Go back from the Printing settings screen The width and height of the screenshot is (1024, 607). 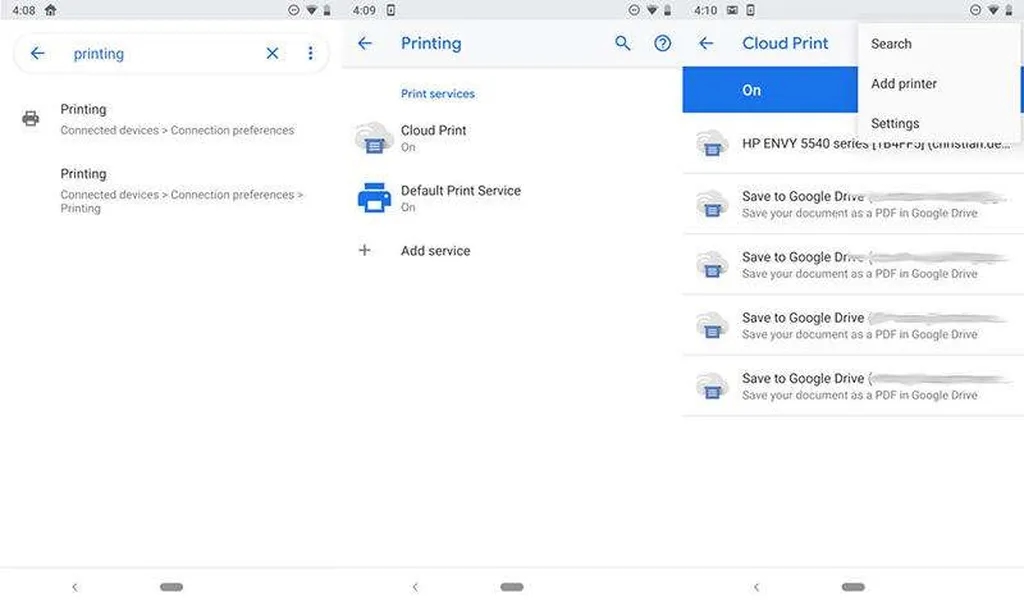pos(365,44)
